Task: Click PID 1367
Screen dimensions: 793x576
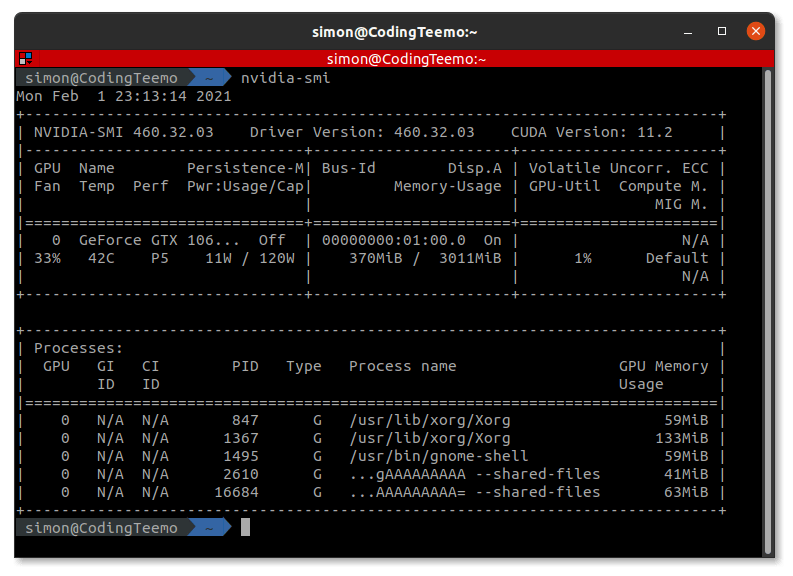Action: [241, 438]
